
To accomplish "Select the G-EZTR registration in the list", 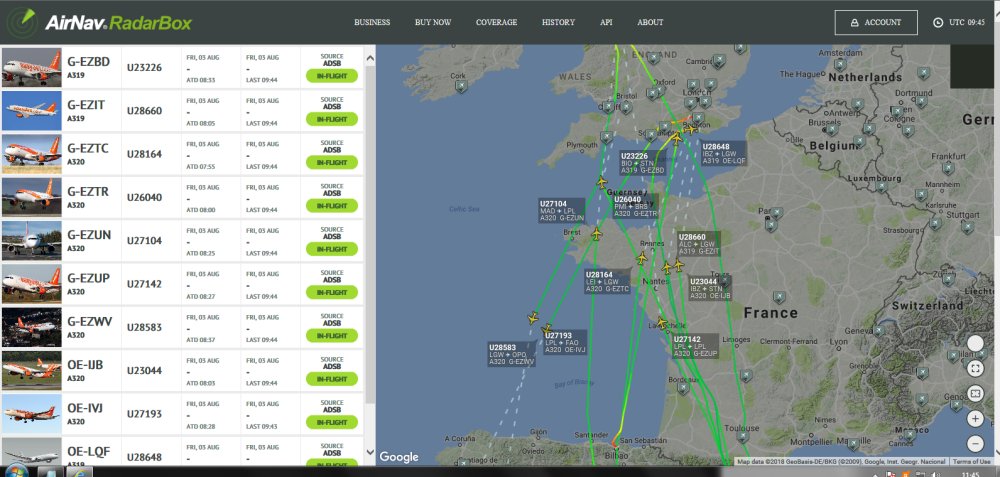I will click(x=88, y=192).
